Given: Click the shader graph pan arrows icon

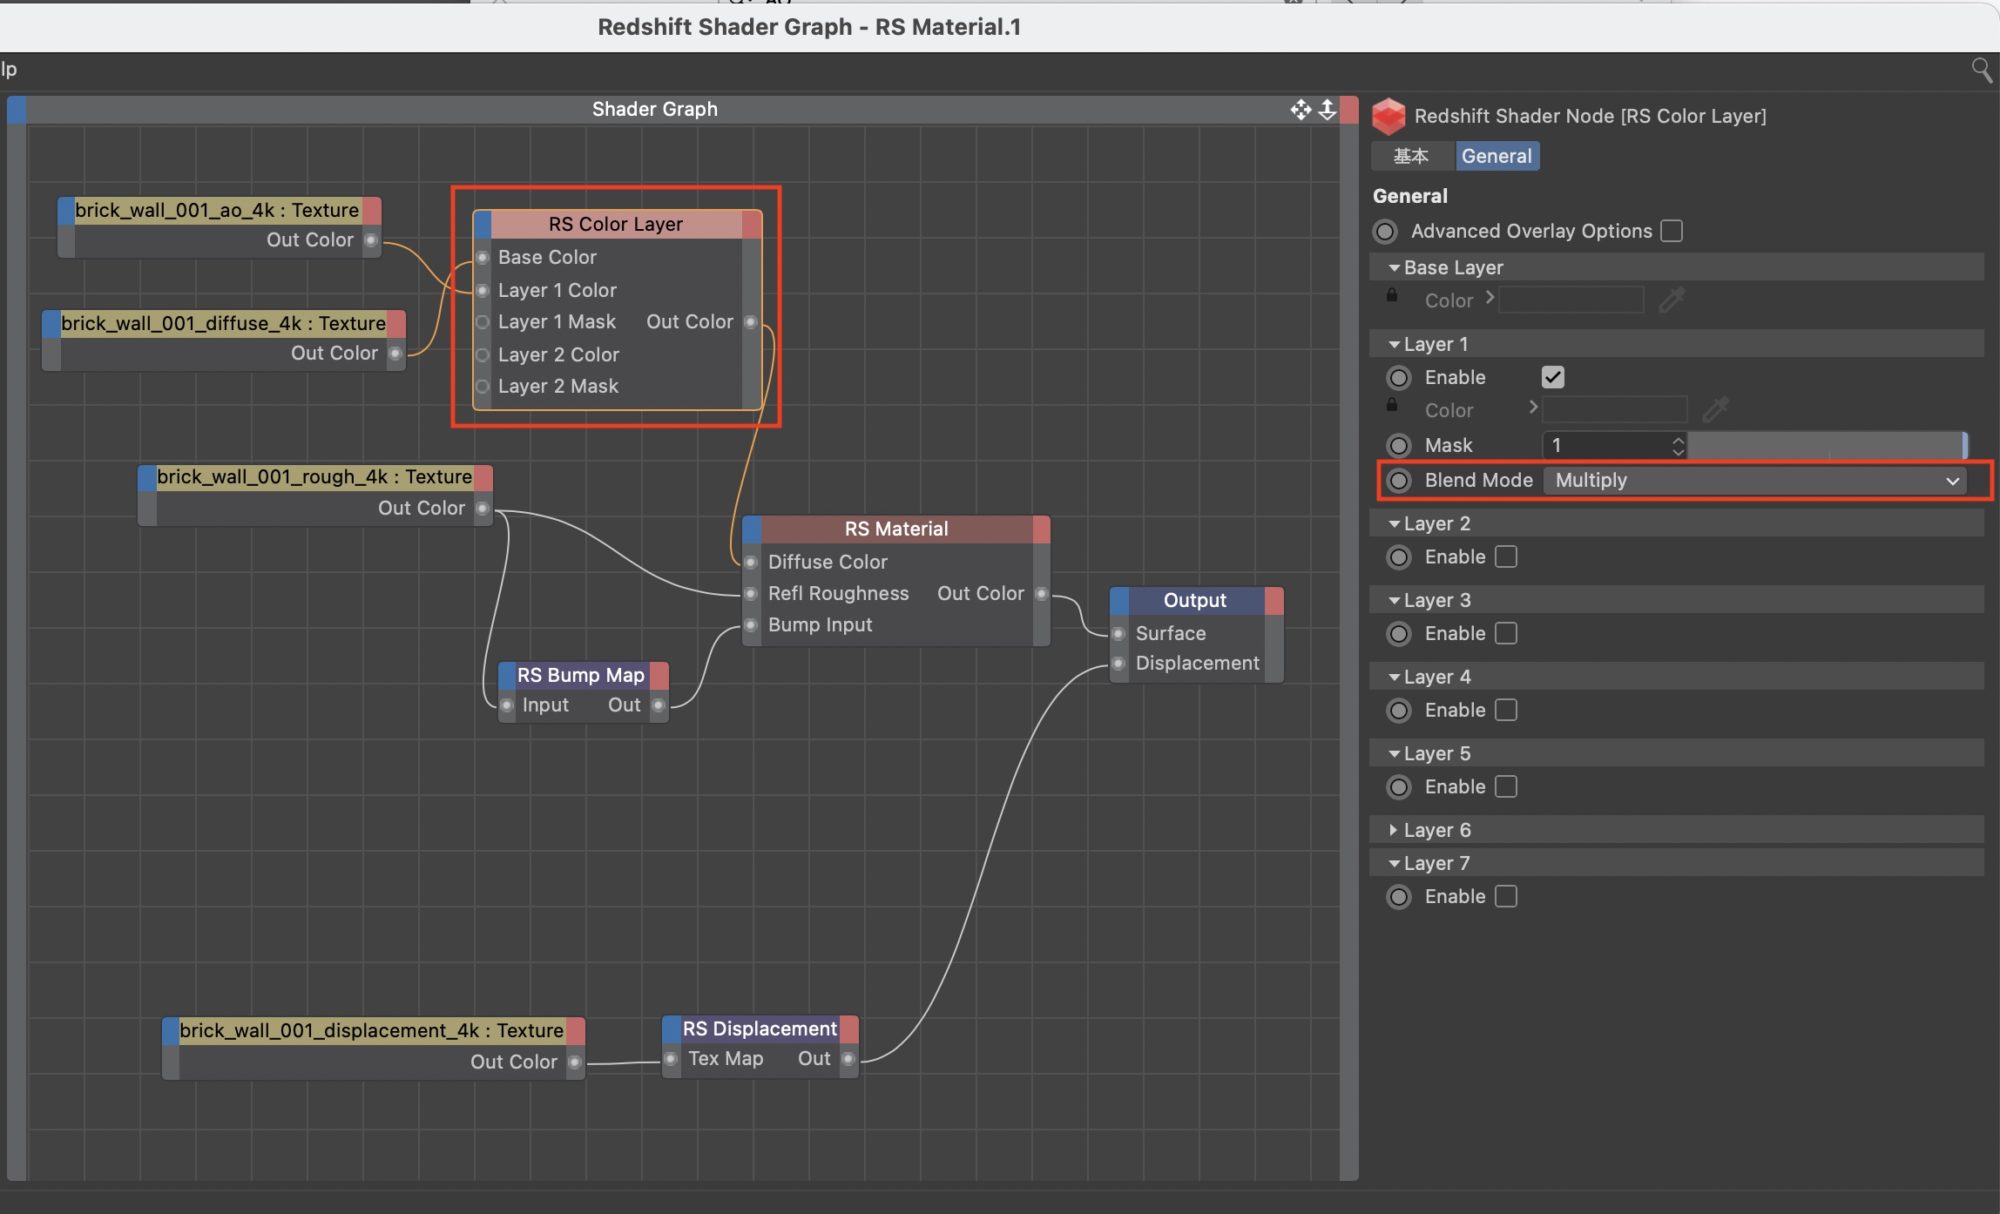Looking at the screenshot, I should (x=1300, y=109).
